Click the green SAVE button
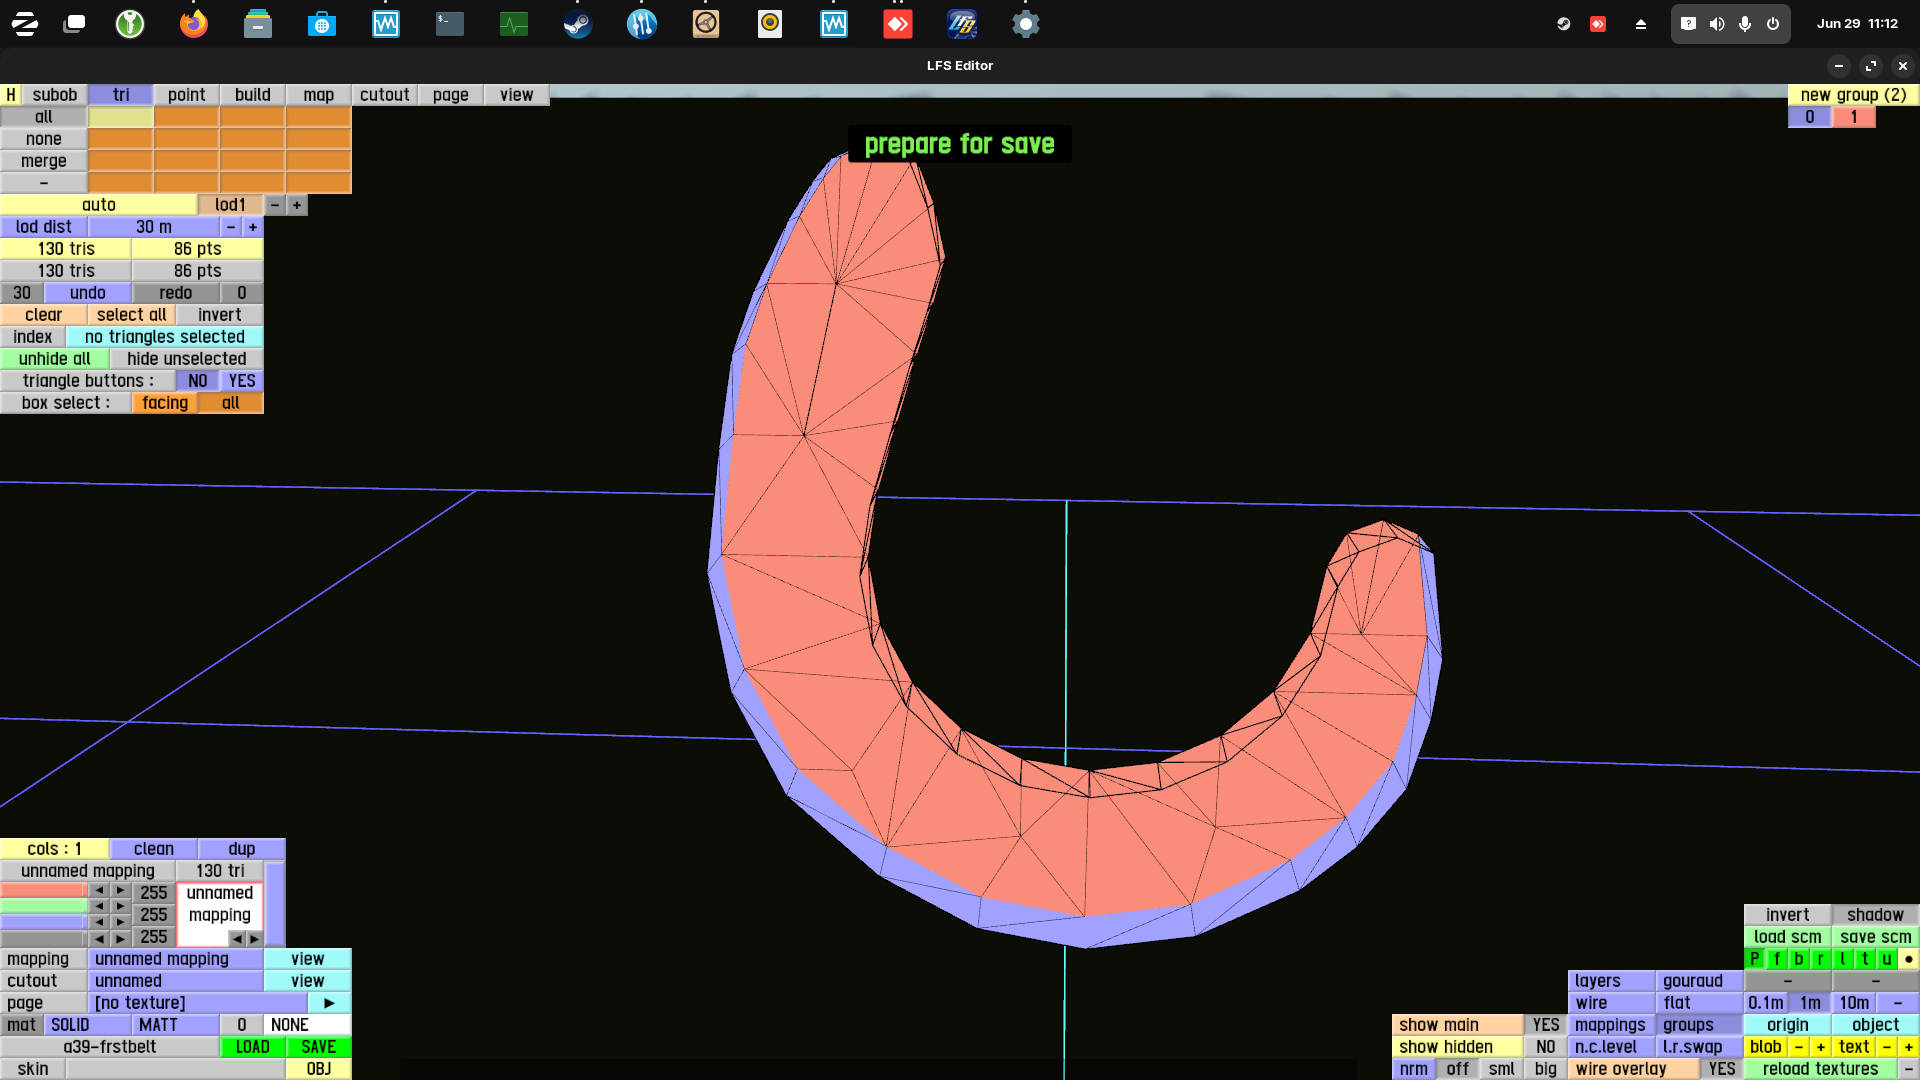Viewport: 1920px width, 1080px height. [318, 1047]
